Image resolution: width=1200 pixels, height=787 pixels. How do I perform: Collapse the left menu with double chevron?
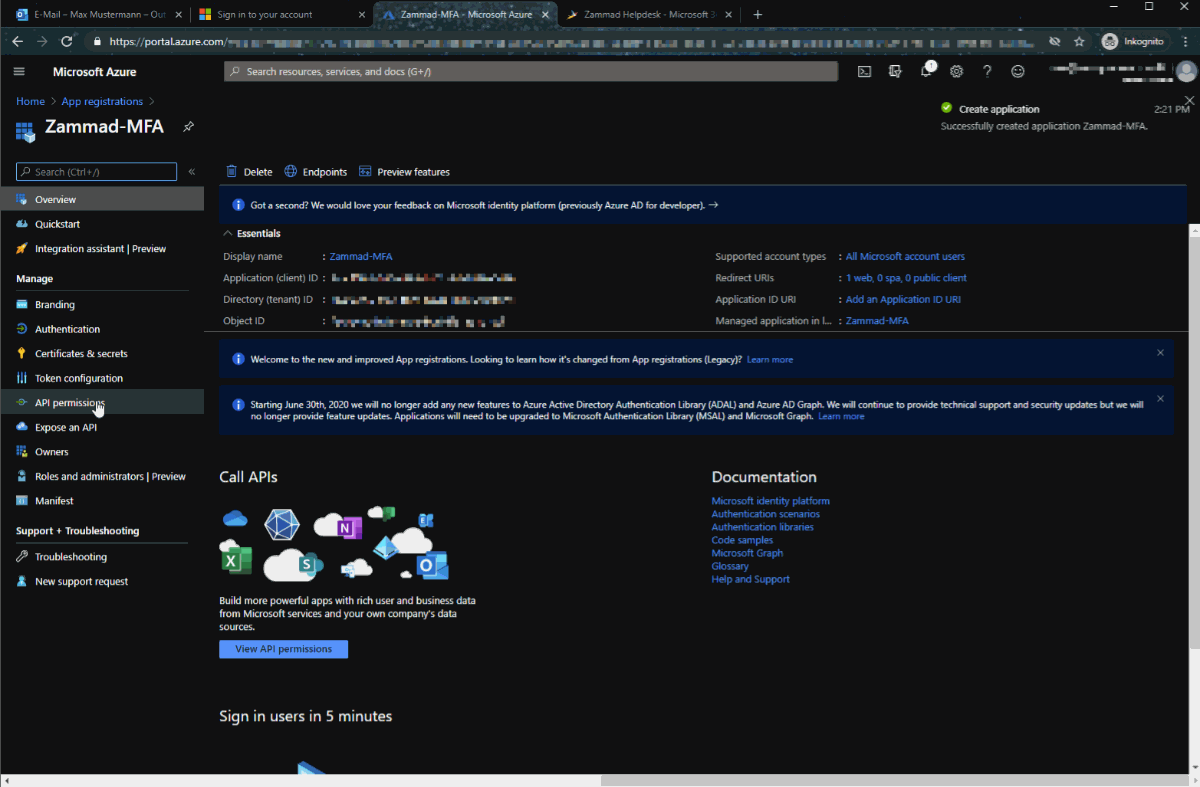point(192,172)
